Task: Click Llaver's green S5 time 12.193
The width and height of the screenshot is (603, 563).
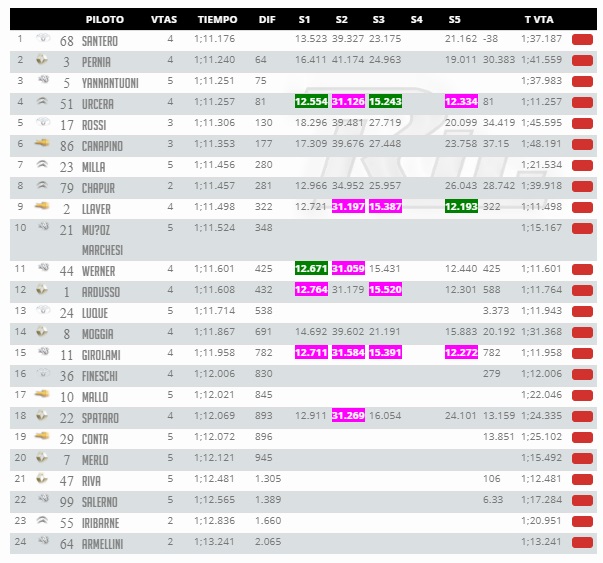Action: coord(461,207)
